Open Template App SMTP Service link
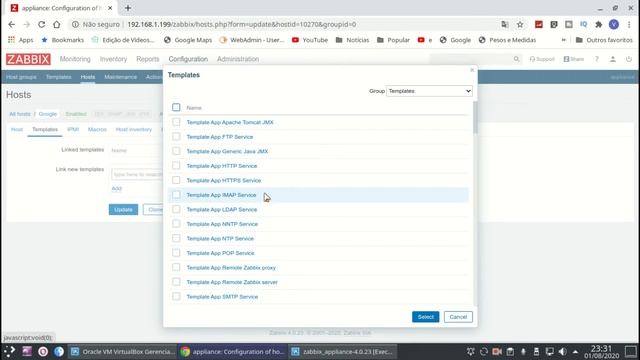Viewport: 640px width, 360px height. (222, 297)
